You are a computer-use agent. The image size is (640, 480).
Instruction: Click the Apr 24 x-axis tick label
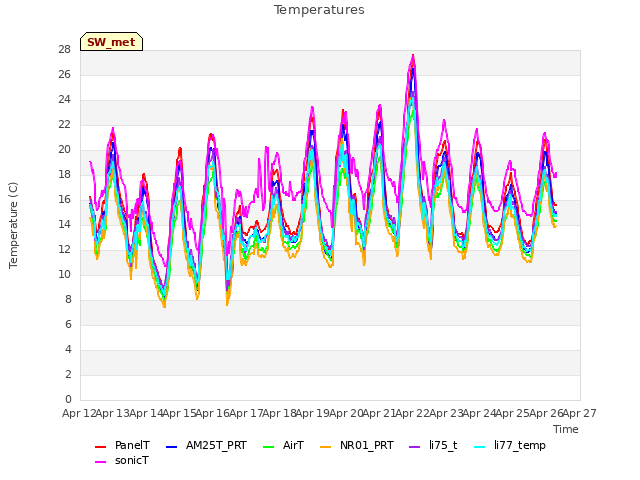point(479,413)
